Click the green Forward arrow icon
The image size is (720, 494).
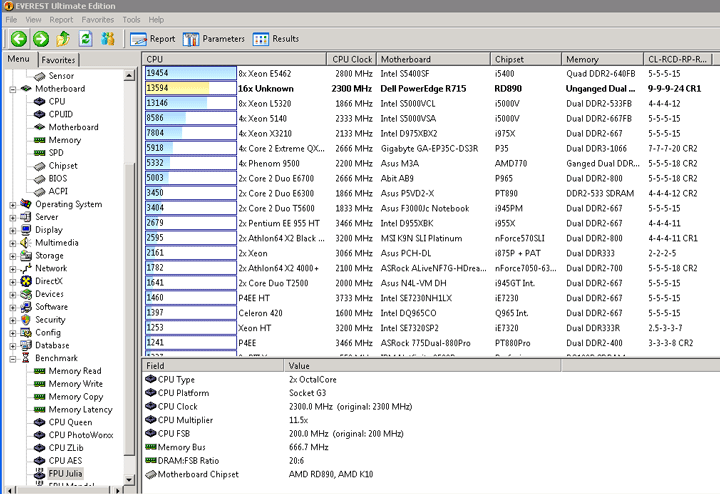tap(41, 39)
